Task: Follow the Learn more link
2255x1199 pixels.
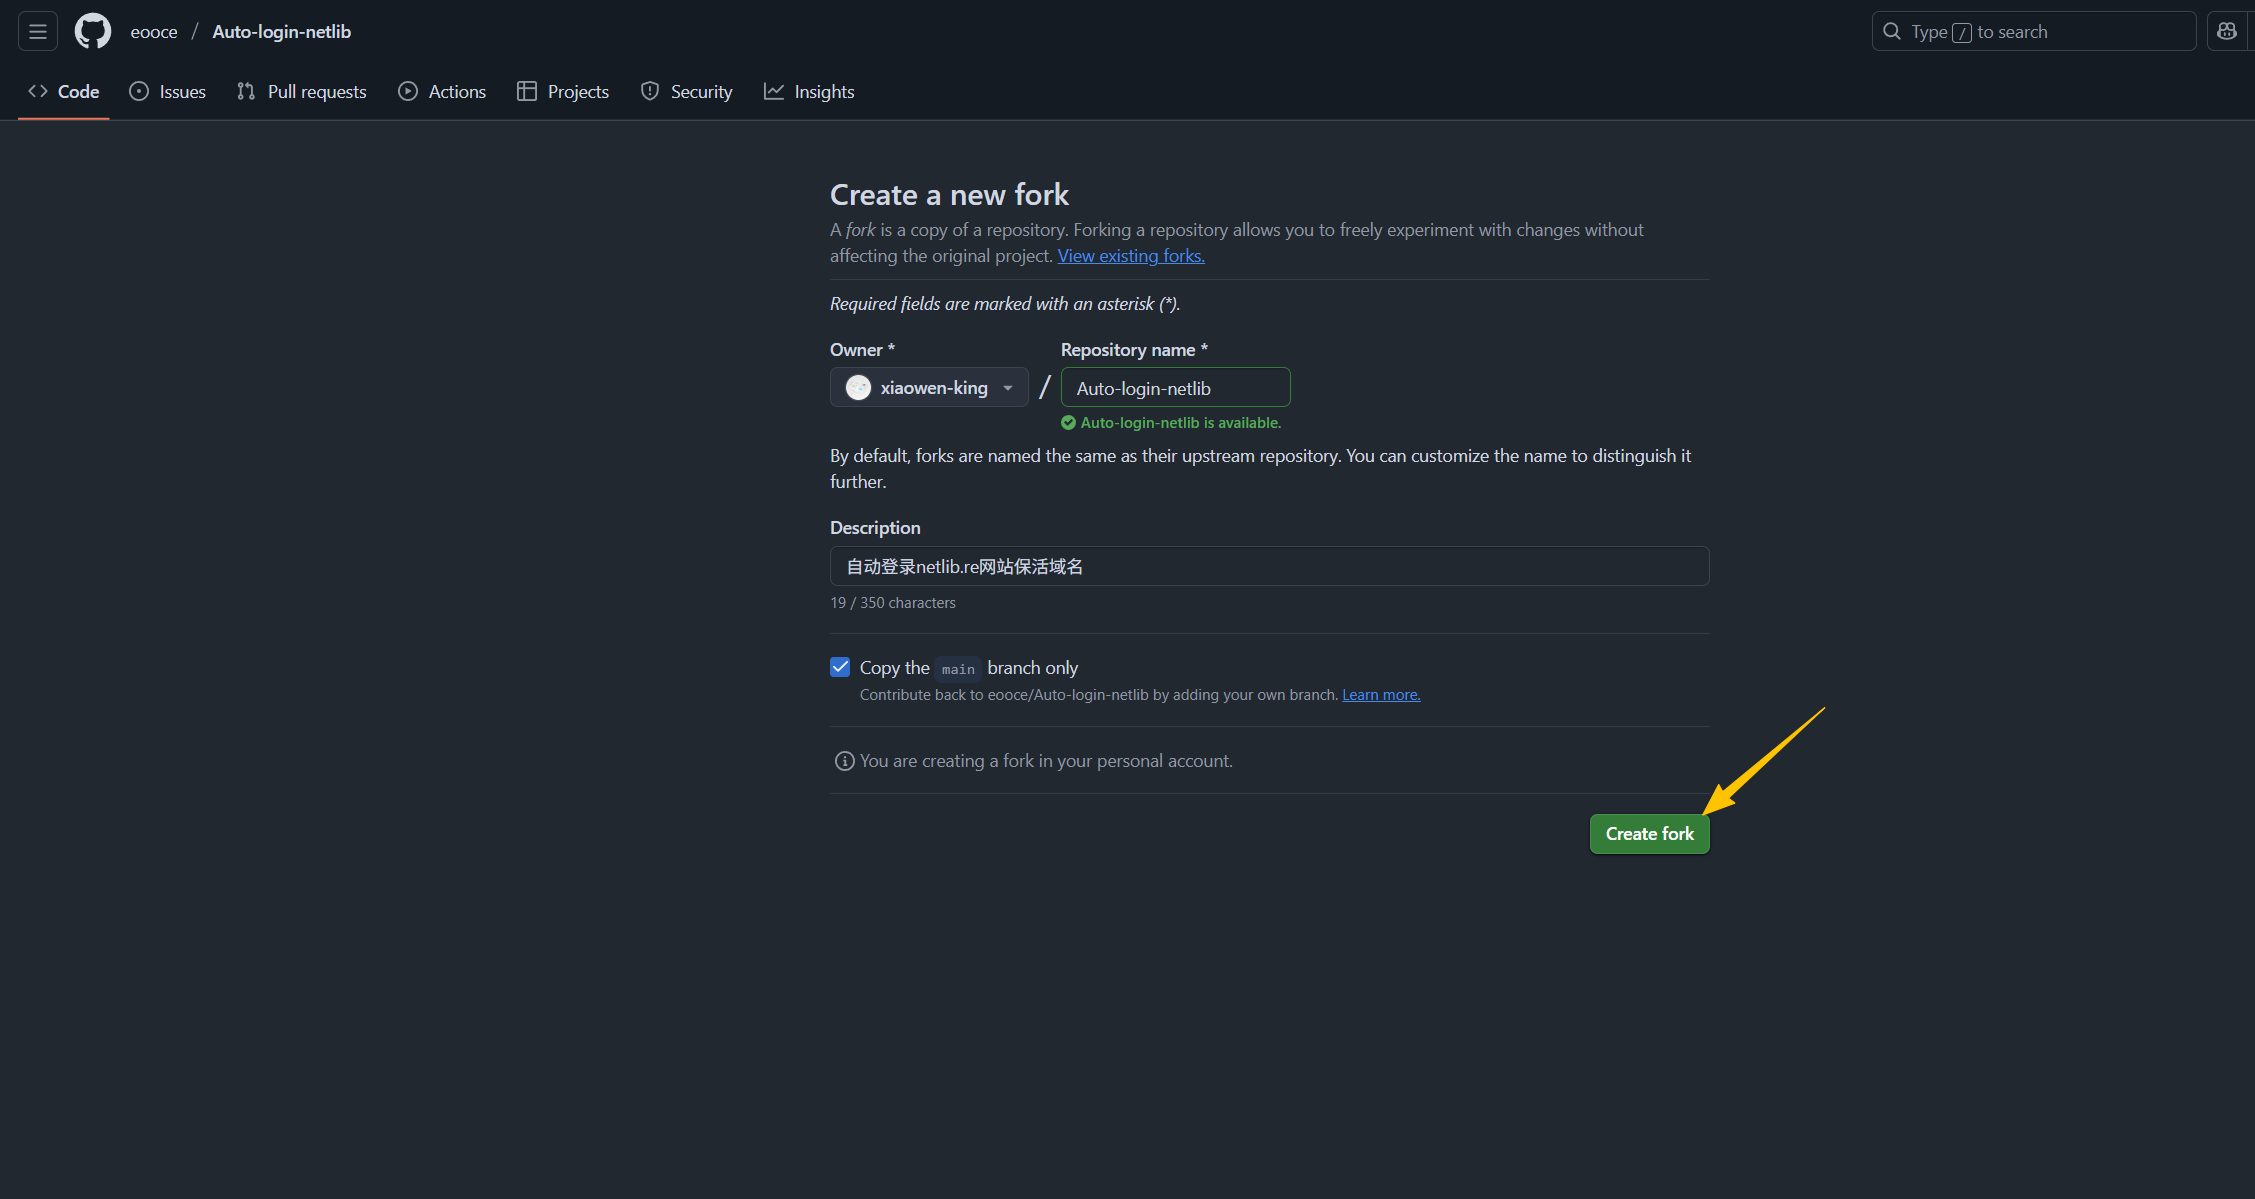Action: tap(1380, 695)
